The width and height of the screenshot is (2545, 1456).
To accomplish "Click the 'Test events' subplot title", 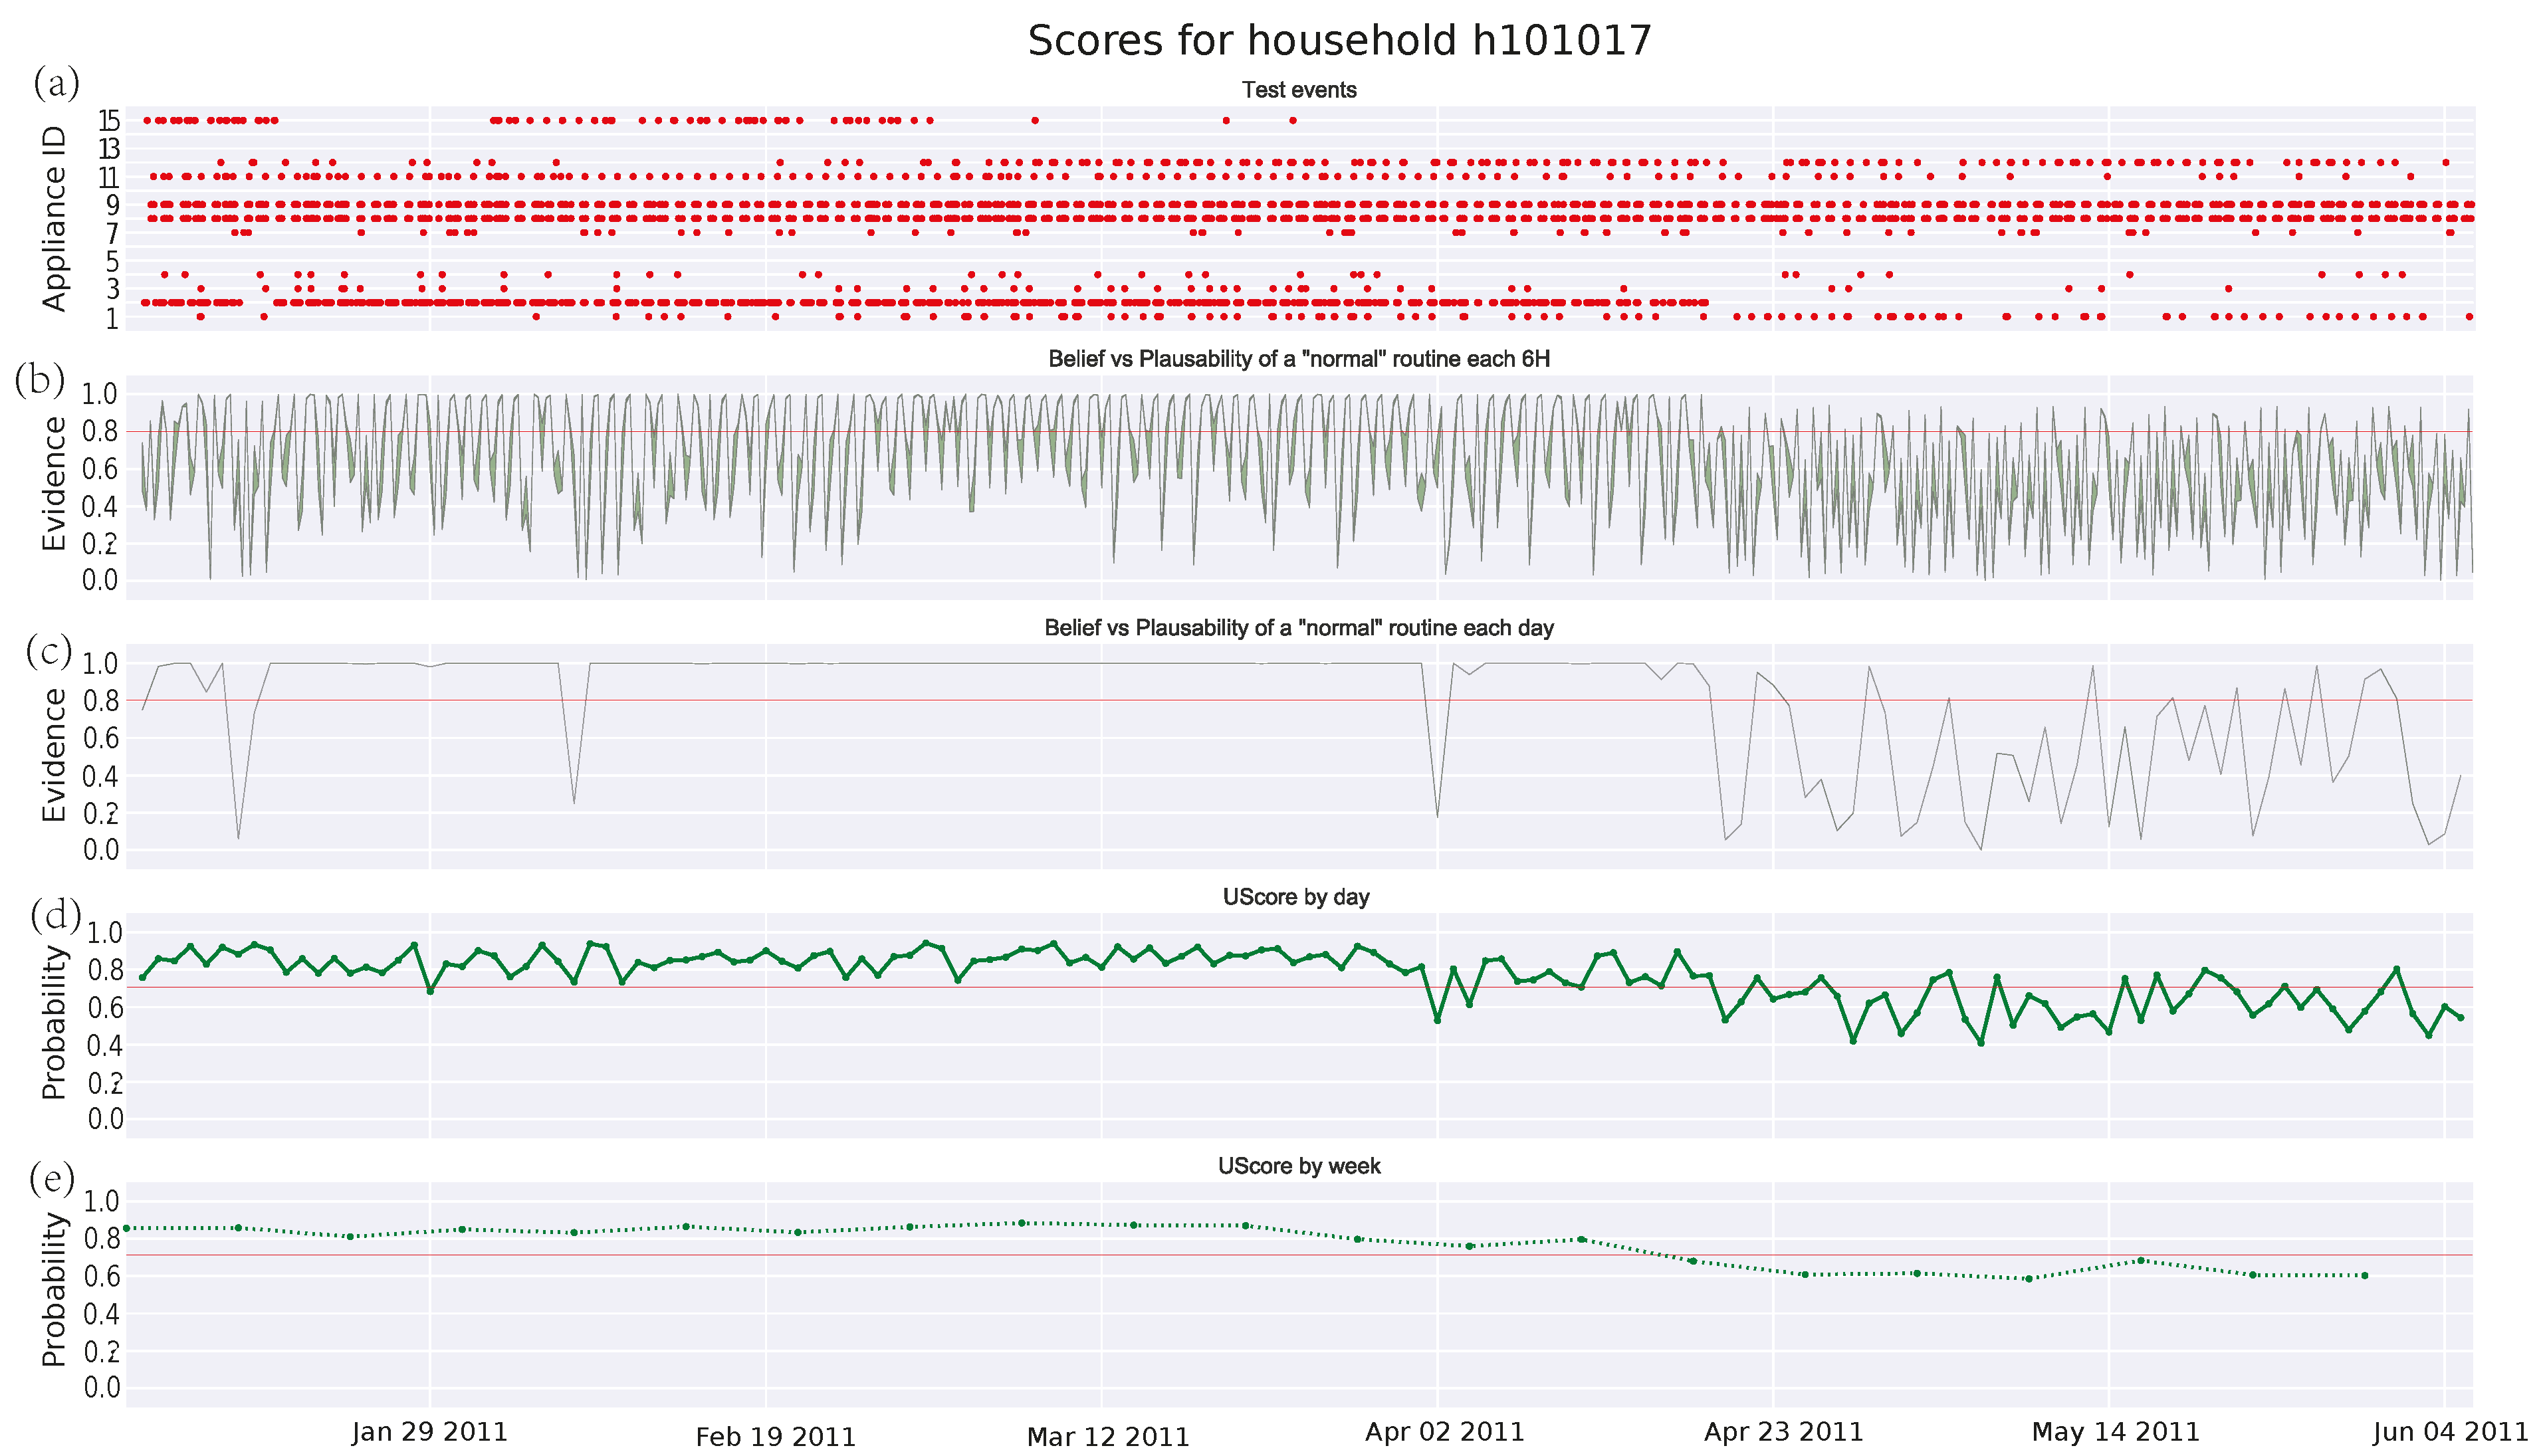I will 1299,90.
